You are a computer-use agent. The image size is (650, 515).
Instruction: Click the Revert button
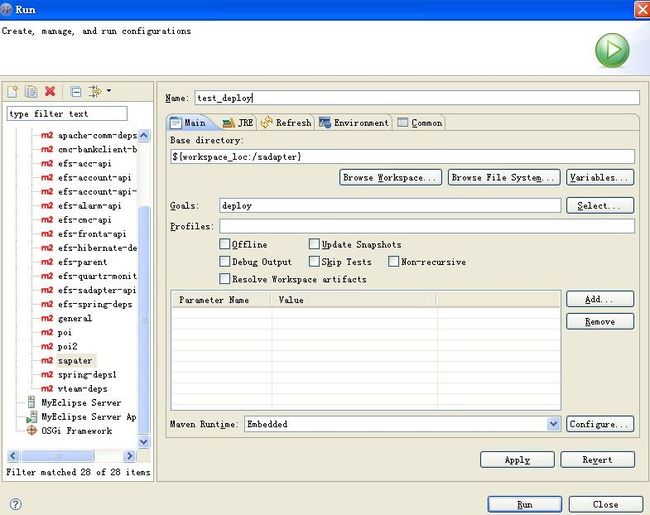coord(597,460)
